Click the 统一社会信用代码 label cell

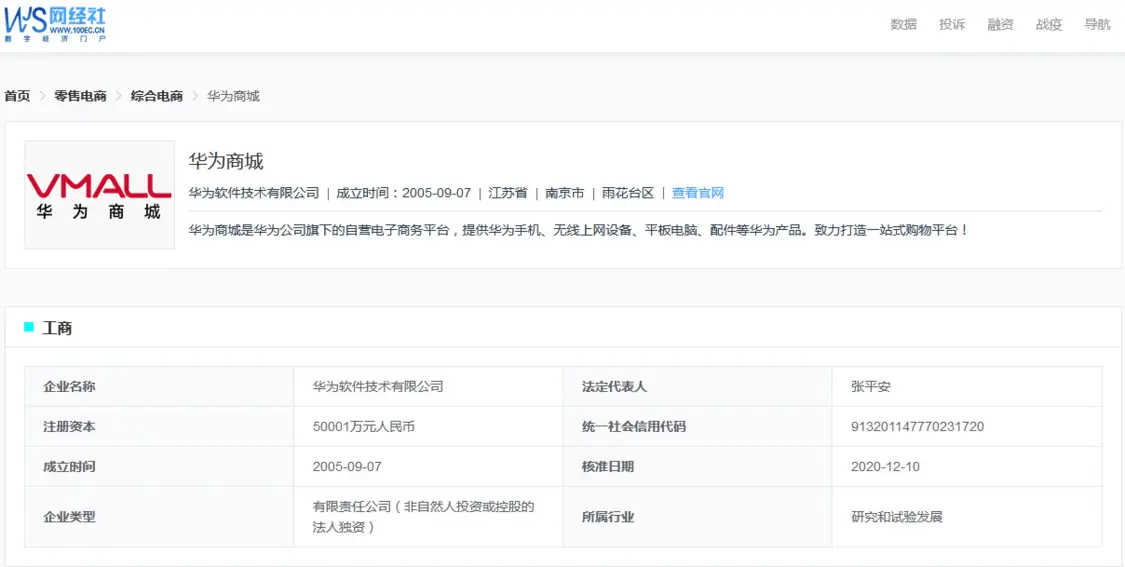(x=697, y=427)
